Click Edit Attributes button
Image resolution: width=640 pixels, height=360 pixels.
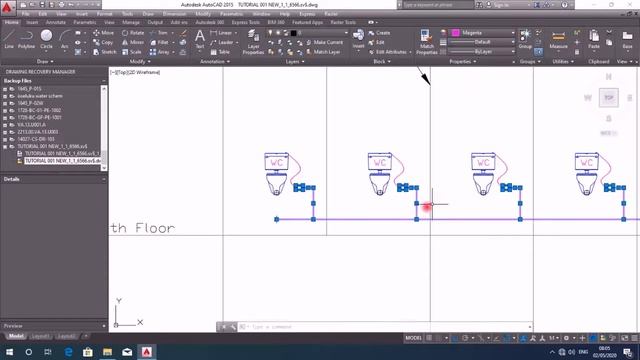coord(388,52)
